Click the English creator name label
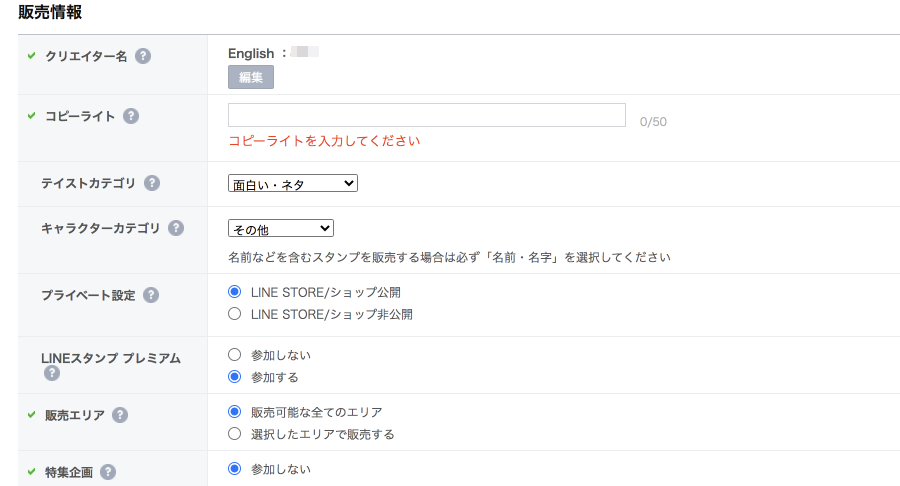 point(251,53)
